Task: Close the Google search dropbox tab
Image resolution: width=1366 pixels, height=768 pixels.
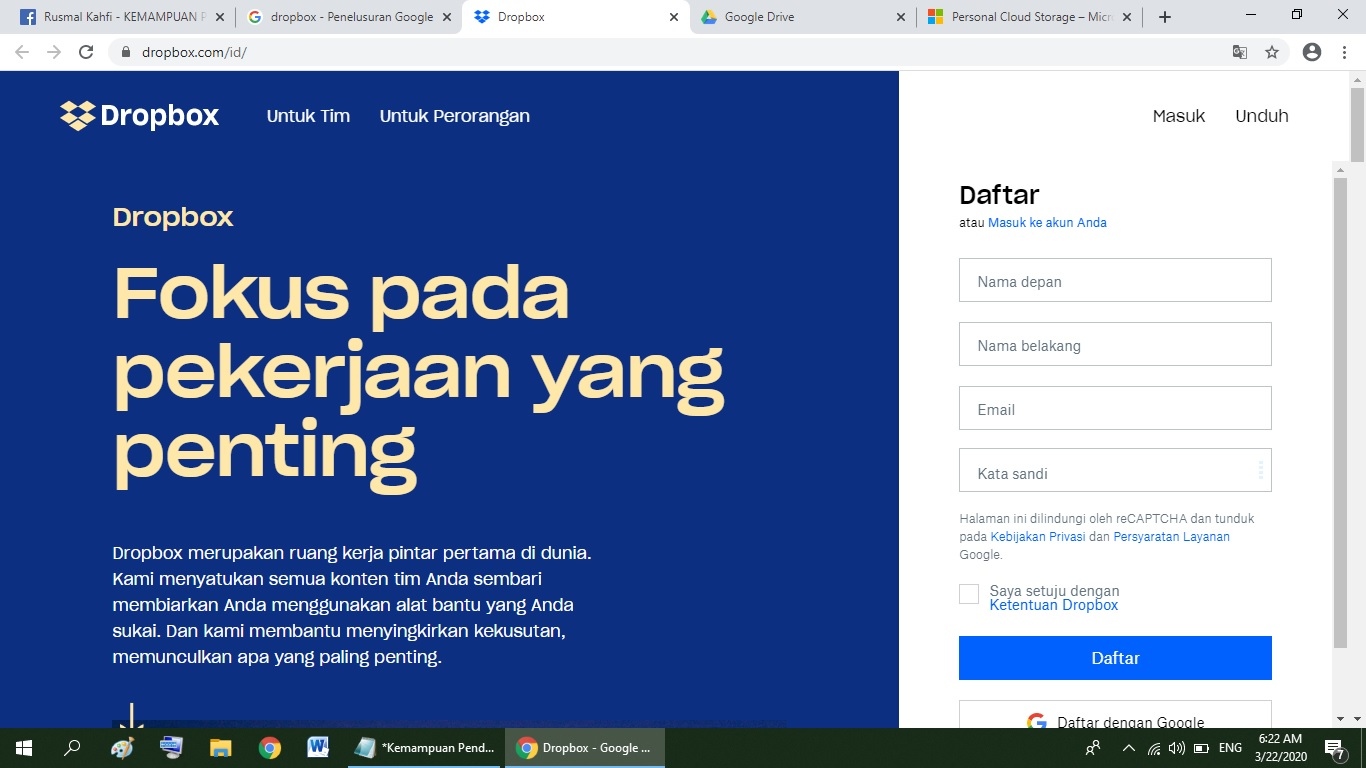Action: coord(447,17)
